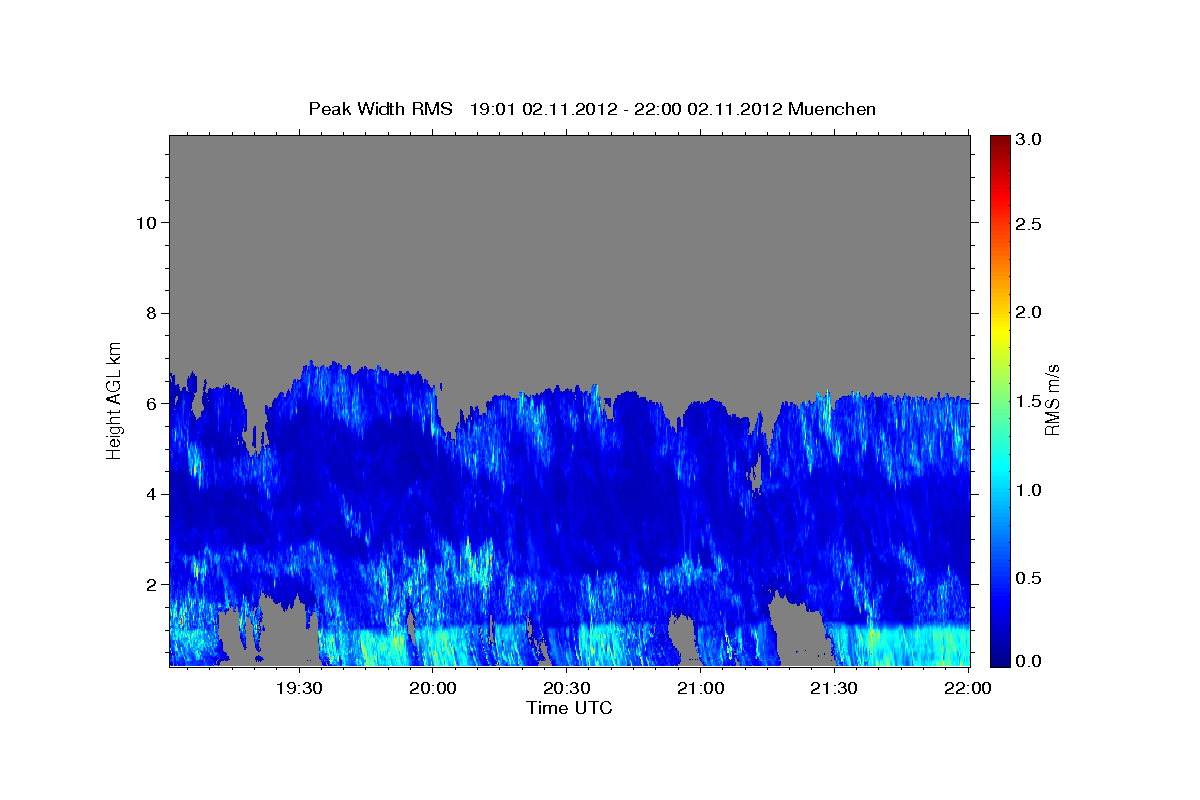The height and width of the screenshot is (800, 1200).
Task: Click the 20:00 time tick label
Action: point(433,689)
